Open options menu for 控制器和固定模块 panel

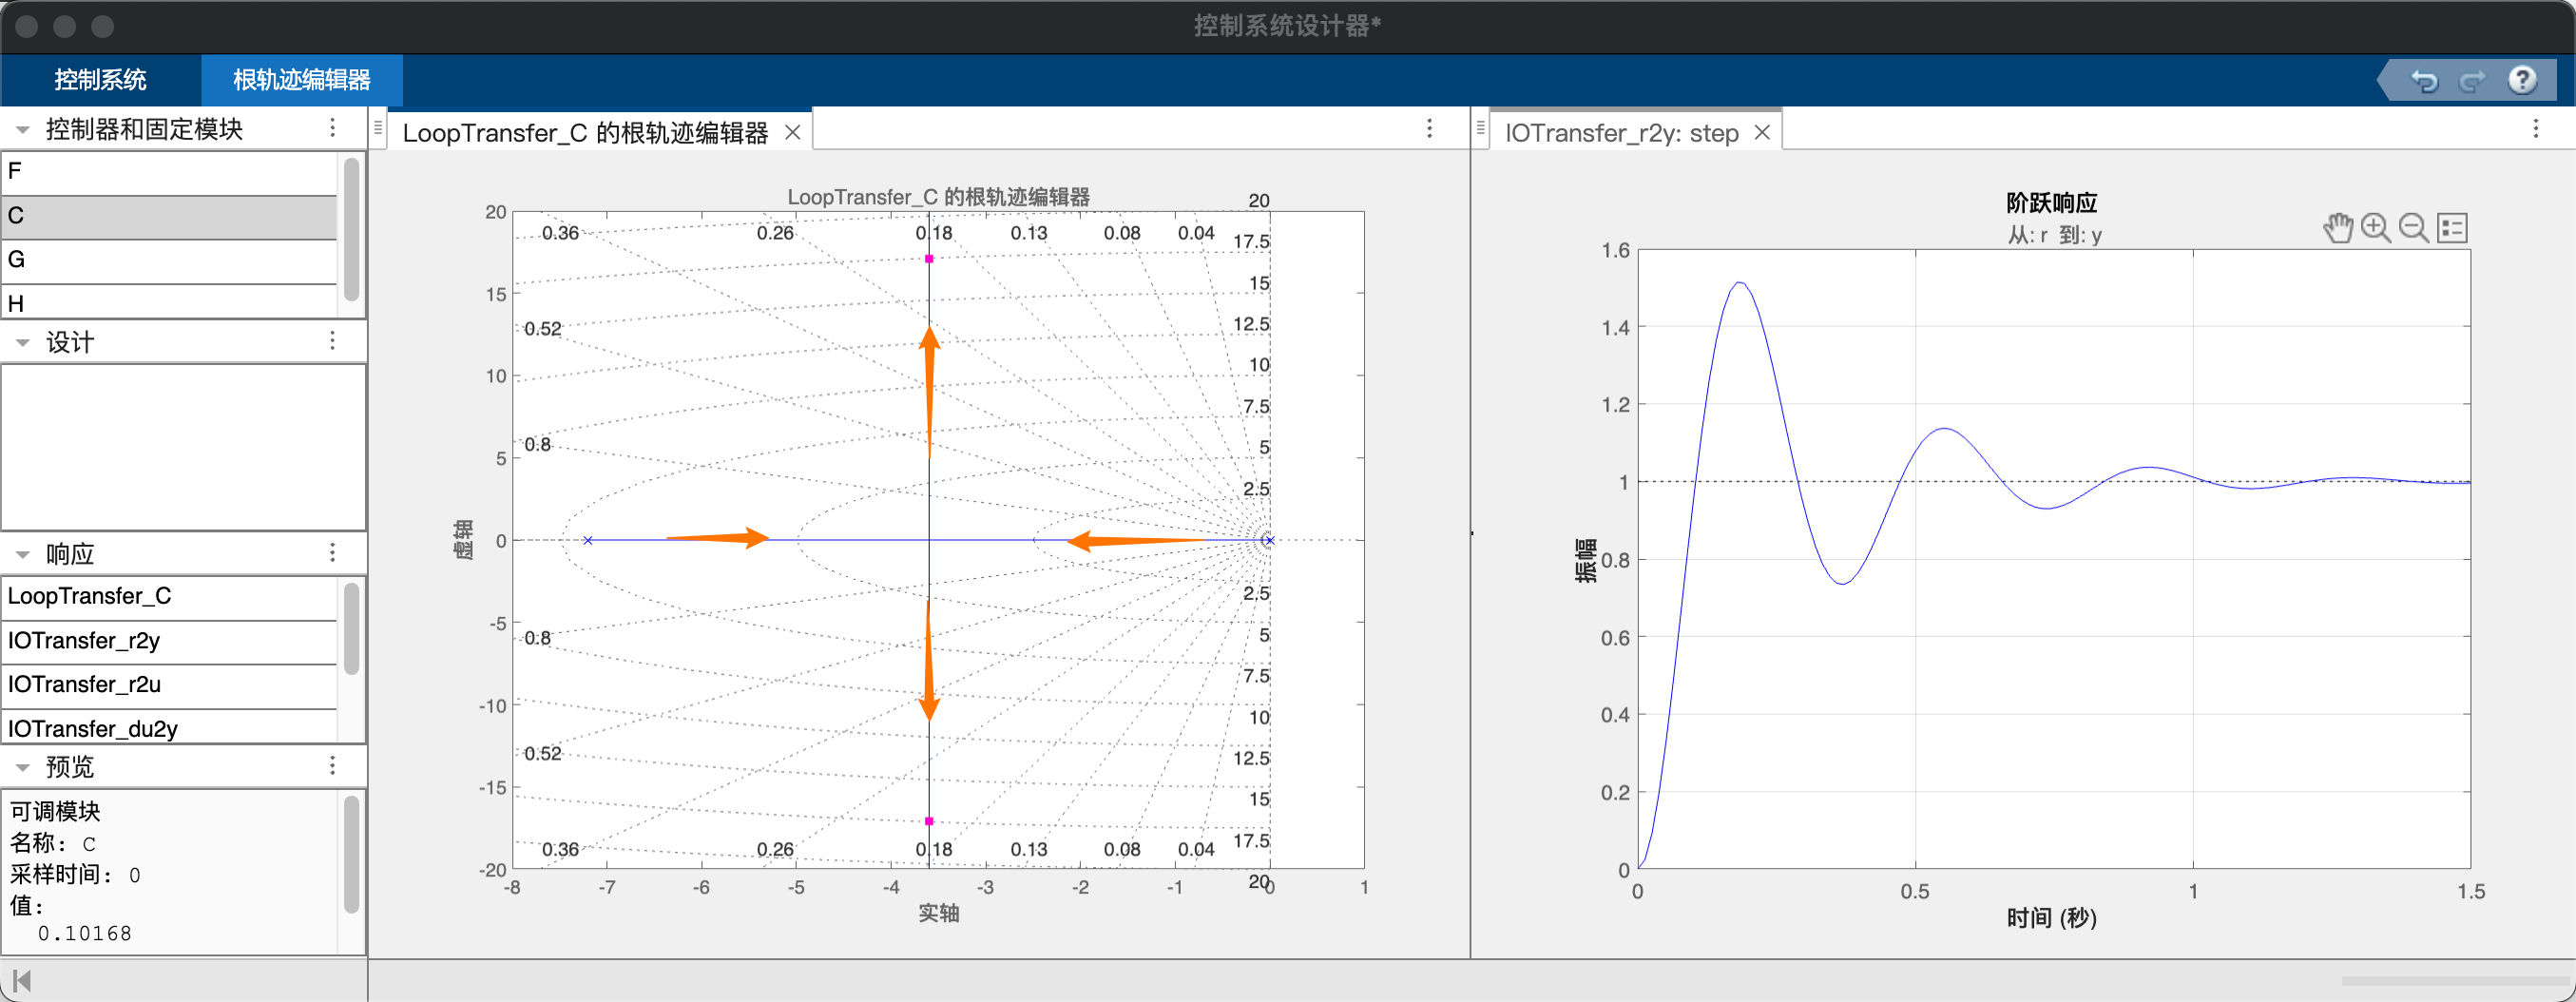[333, 128]
